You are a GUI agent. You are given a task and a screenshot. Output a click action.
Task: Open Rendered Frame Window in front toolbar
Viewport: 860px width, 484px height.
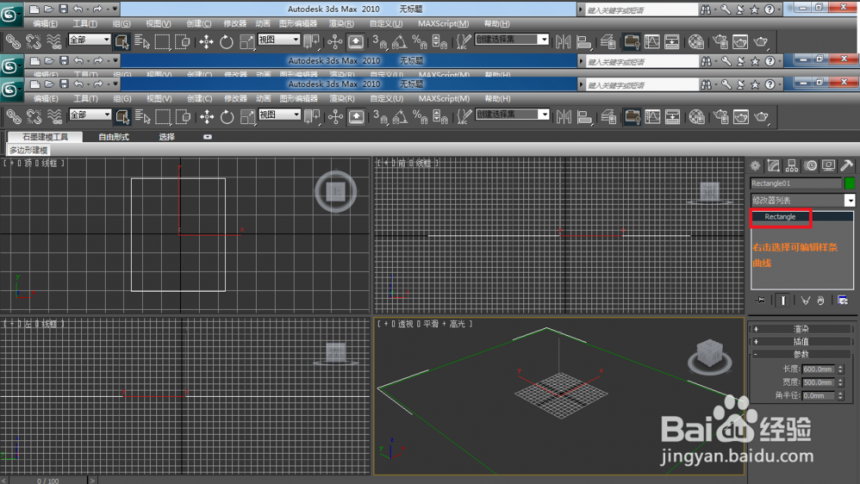741,117
